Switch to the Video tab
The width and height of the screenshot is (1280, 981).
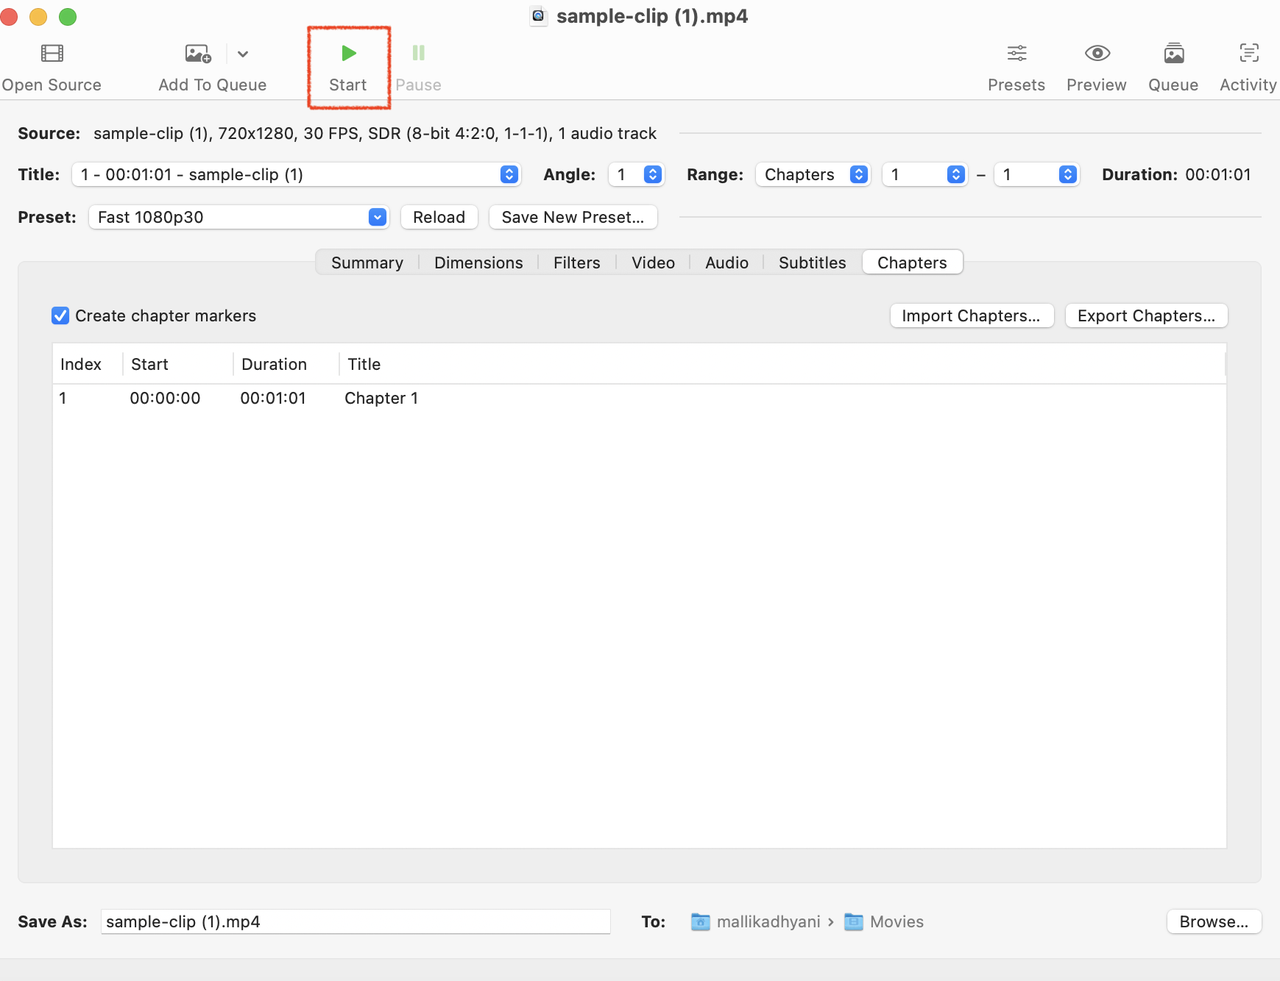(x=652, y=262)
